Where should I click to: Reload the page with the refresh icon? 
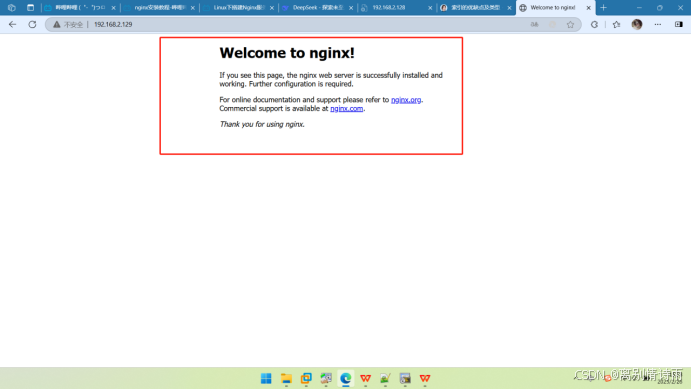[32, 25]
